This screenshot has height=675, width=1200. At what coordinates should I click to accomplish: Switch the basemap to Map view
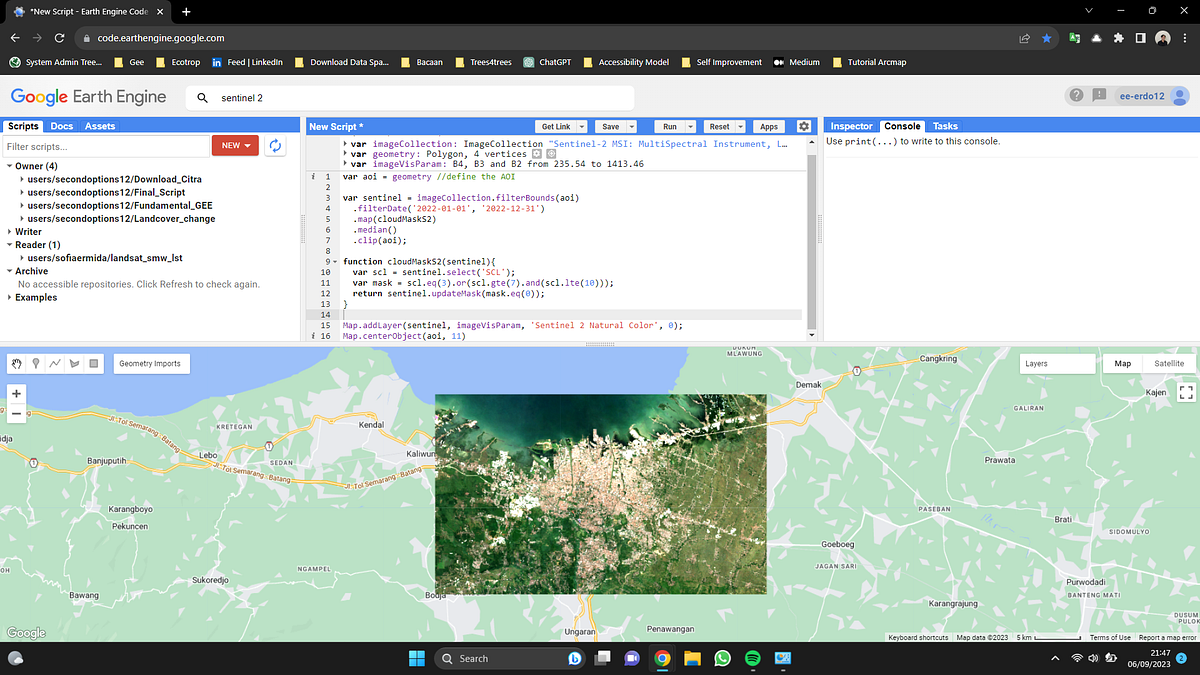[x=1122, y=363]
